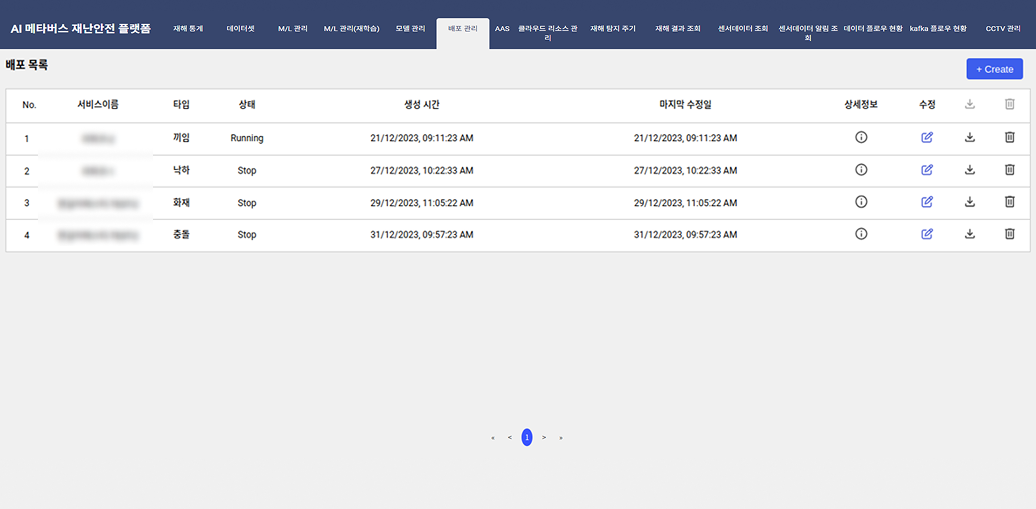Open detail info for row 4 (충돌)
This screenshot has width=1036, height=509.
(x=861, y=233)
